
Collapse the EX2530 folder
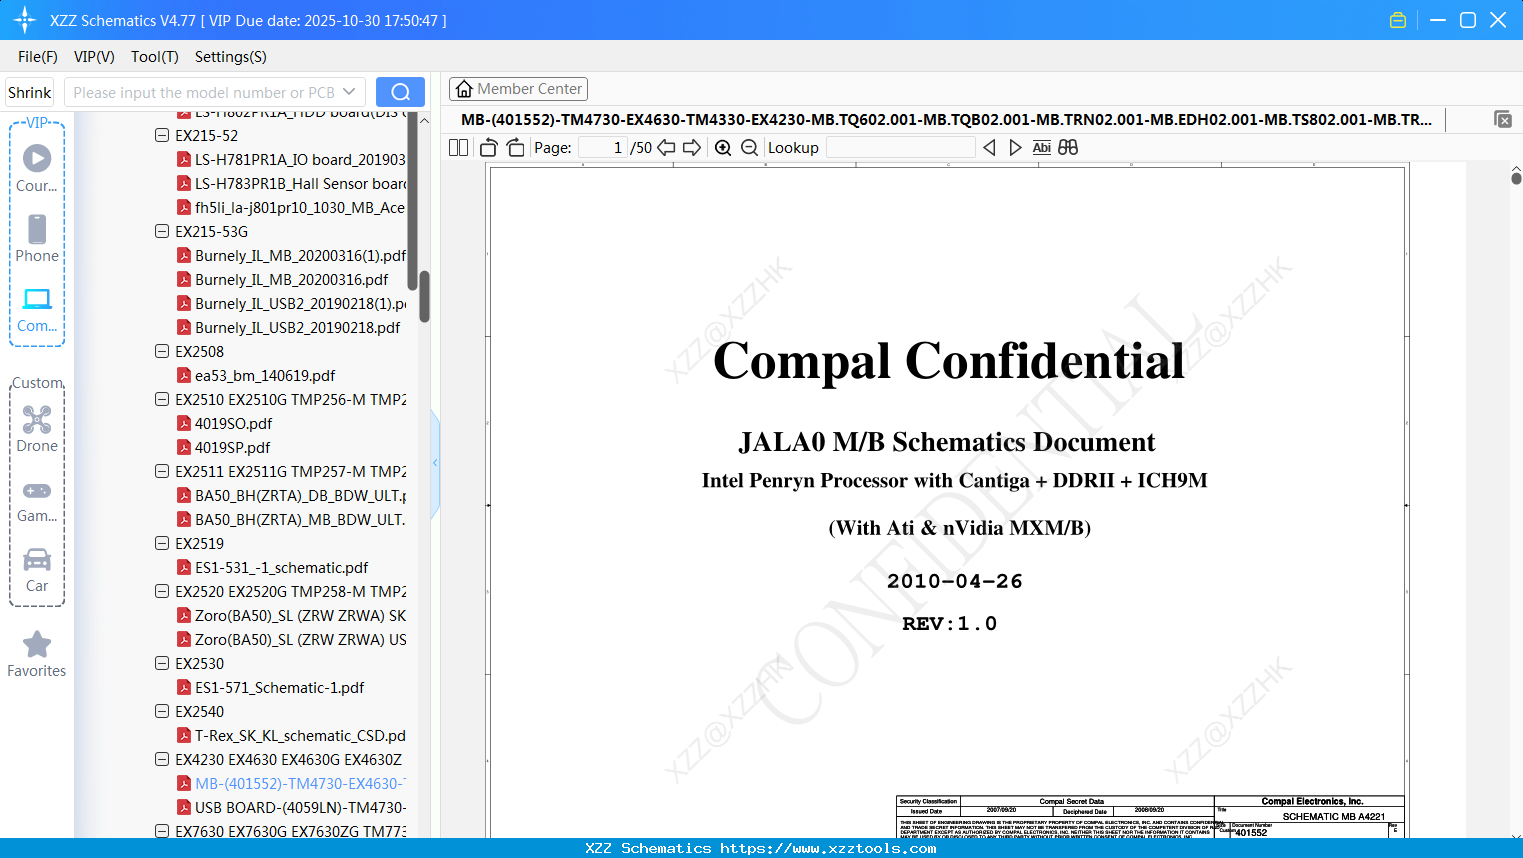coord(162,663)
